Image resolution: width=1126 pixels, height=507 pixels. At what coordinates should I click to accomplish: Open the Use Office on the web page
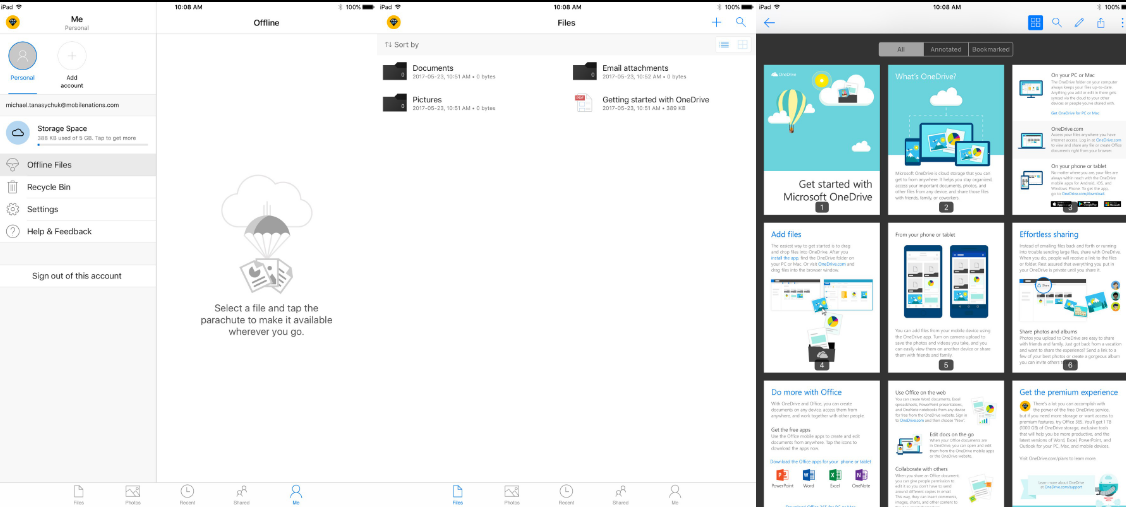946,444
